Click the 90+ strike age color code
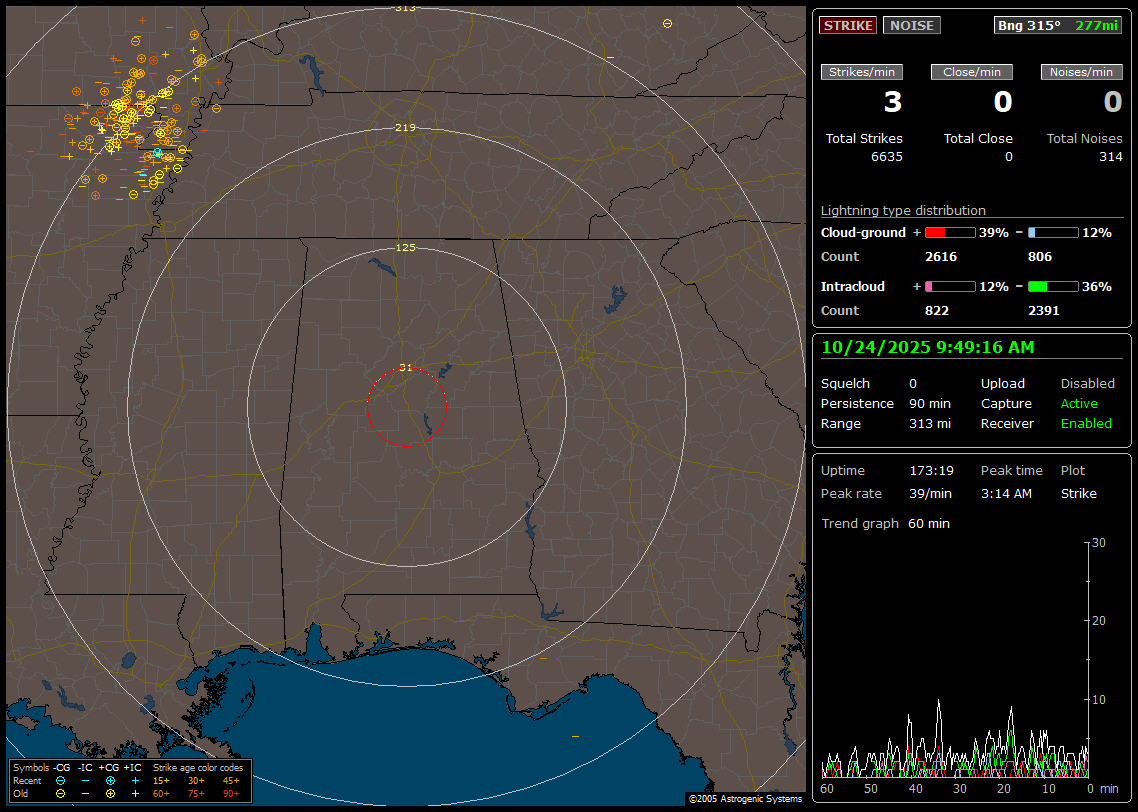The image size is (1138, 812). tap(231, 793)
